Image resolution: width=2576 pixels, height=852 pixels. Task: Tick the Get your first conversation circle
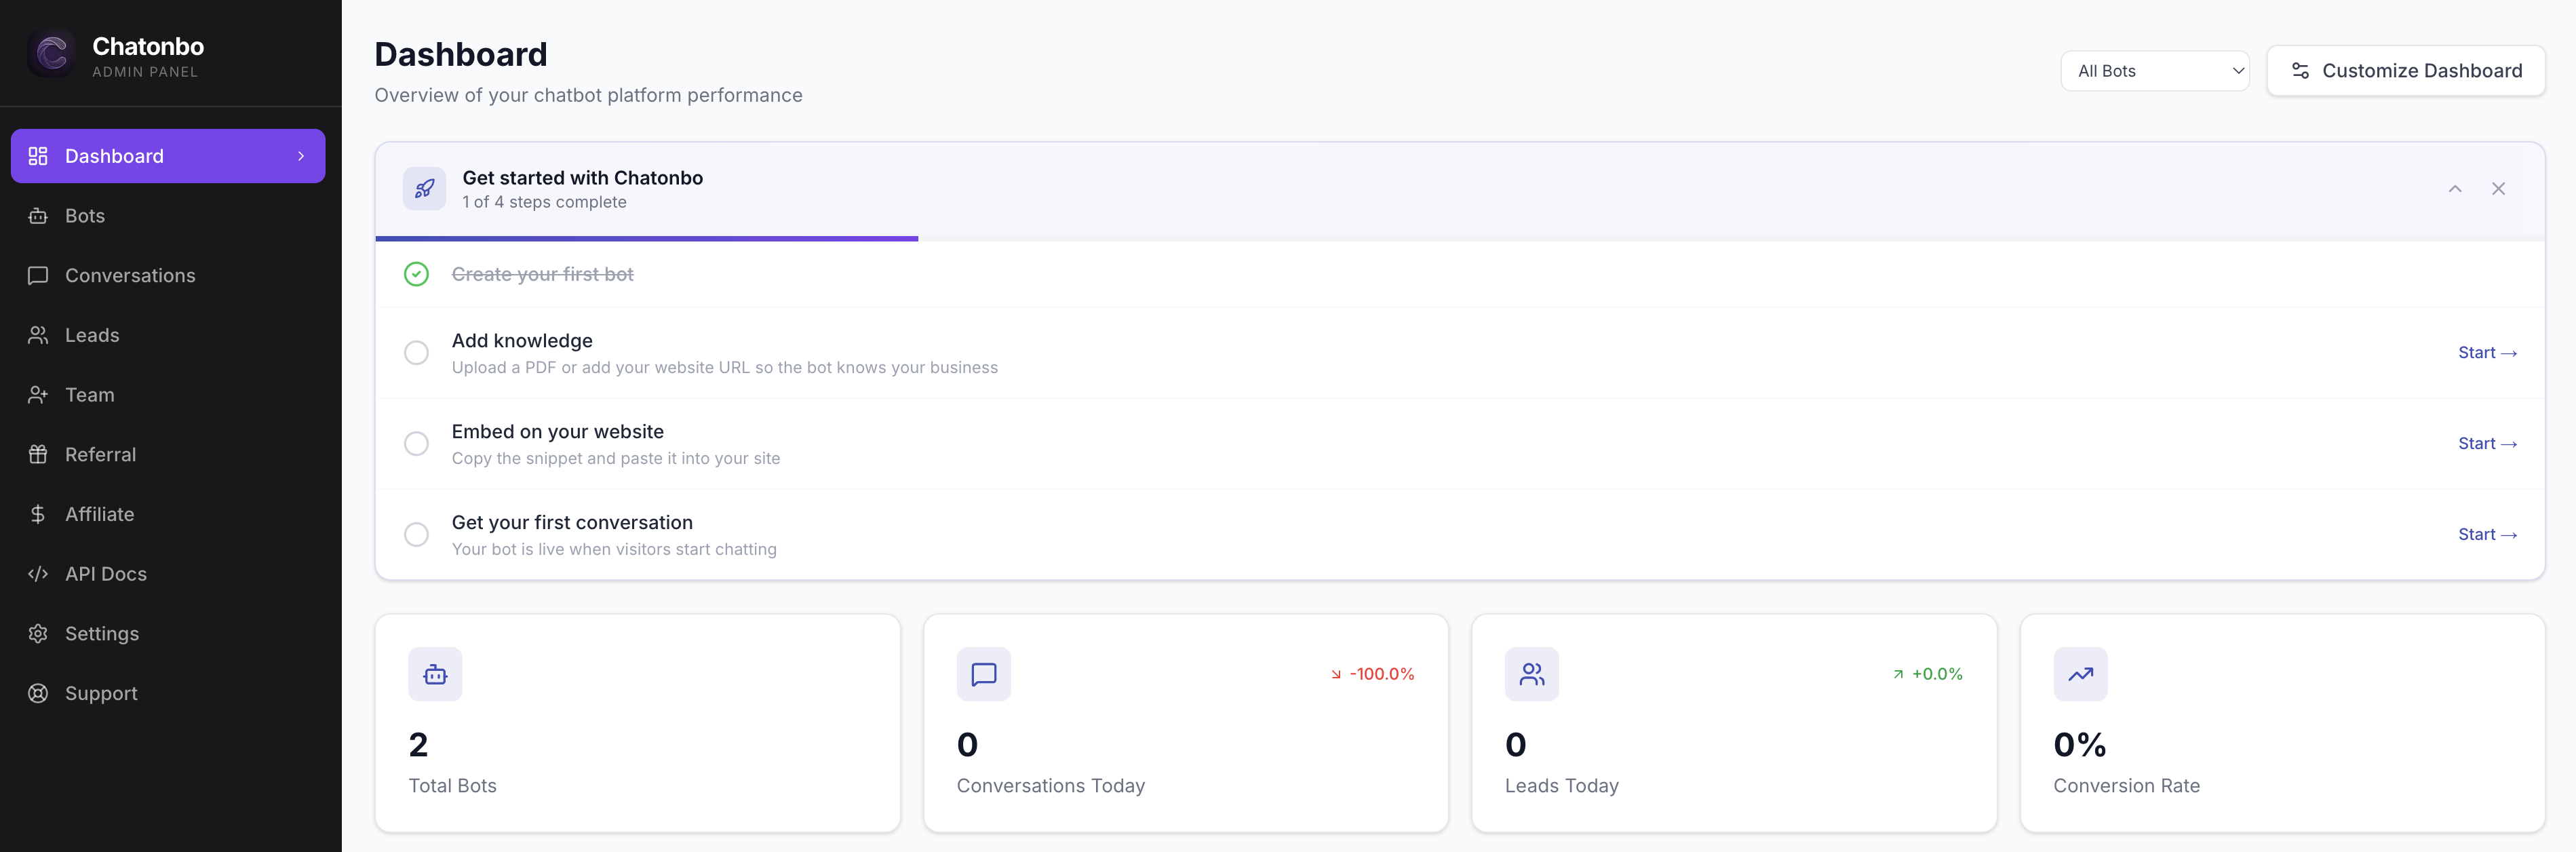coord(416,534)
